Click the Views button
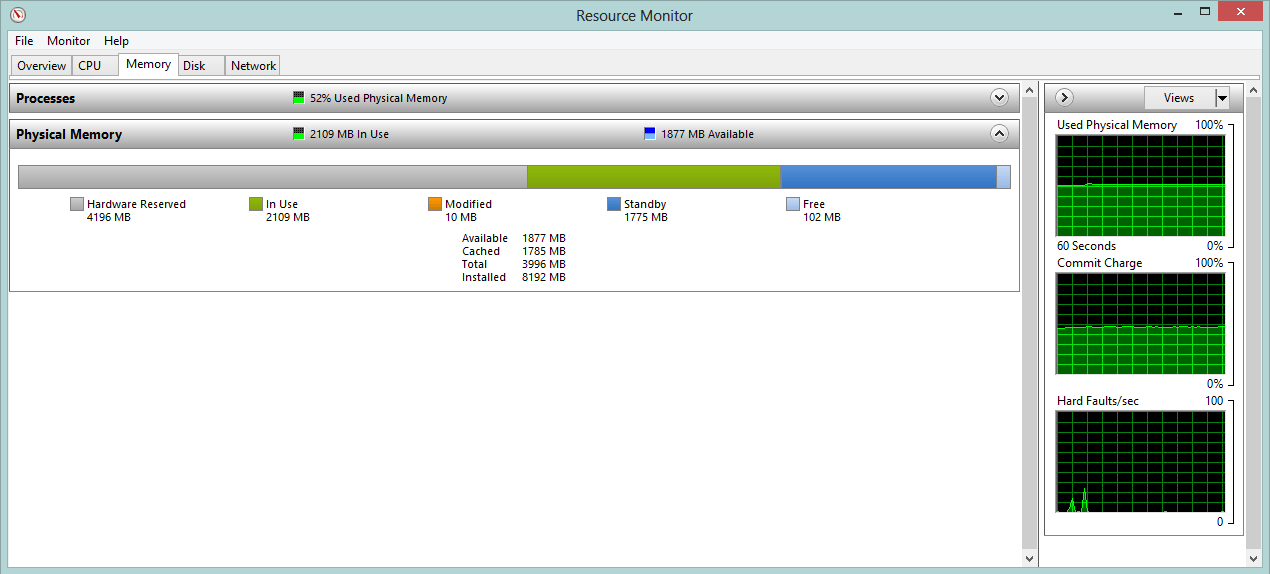This screenshot has width=1270, height=574. point(1179,98)
